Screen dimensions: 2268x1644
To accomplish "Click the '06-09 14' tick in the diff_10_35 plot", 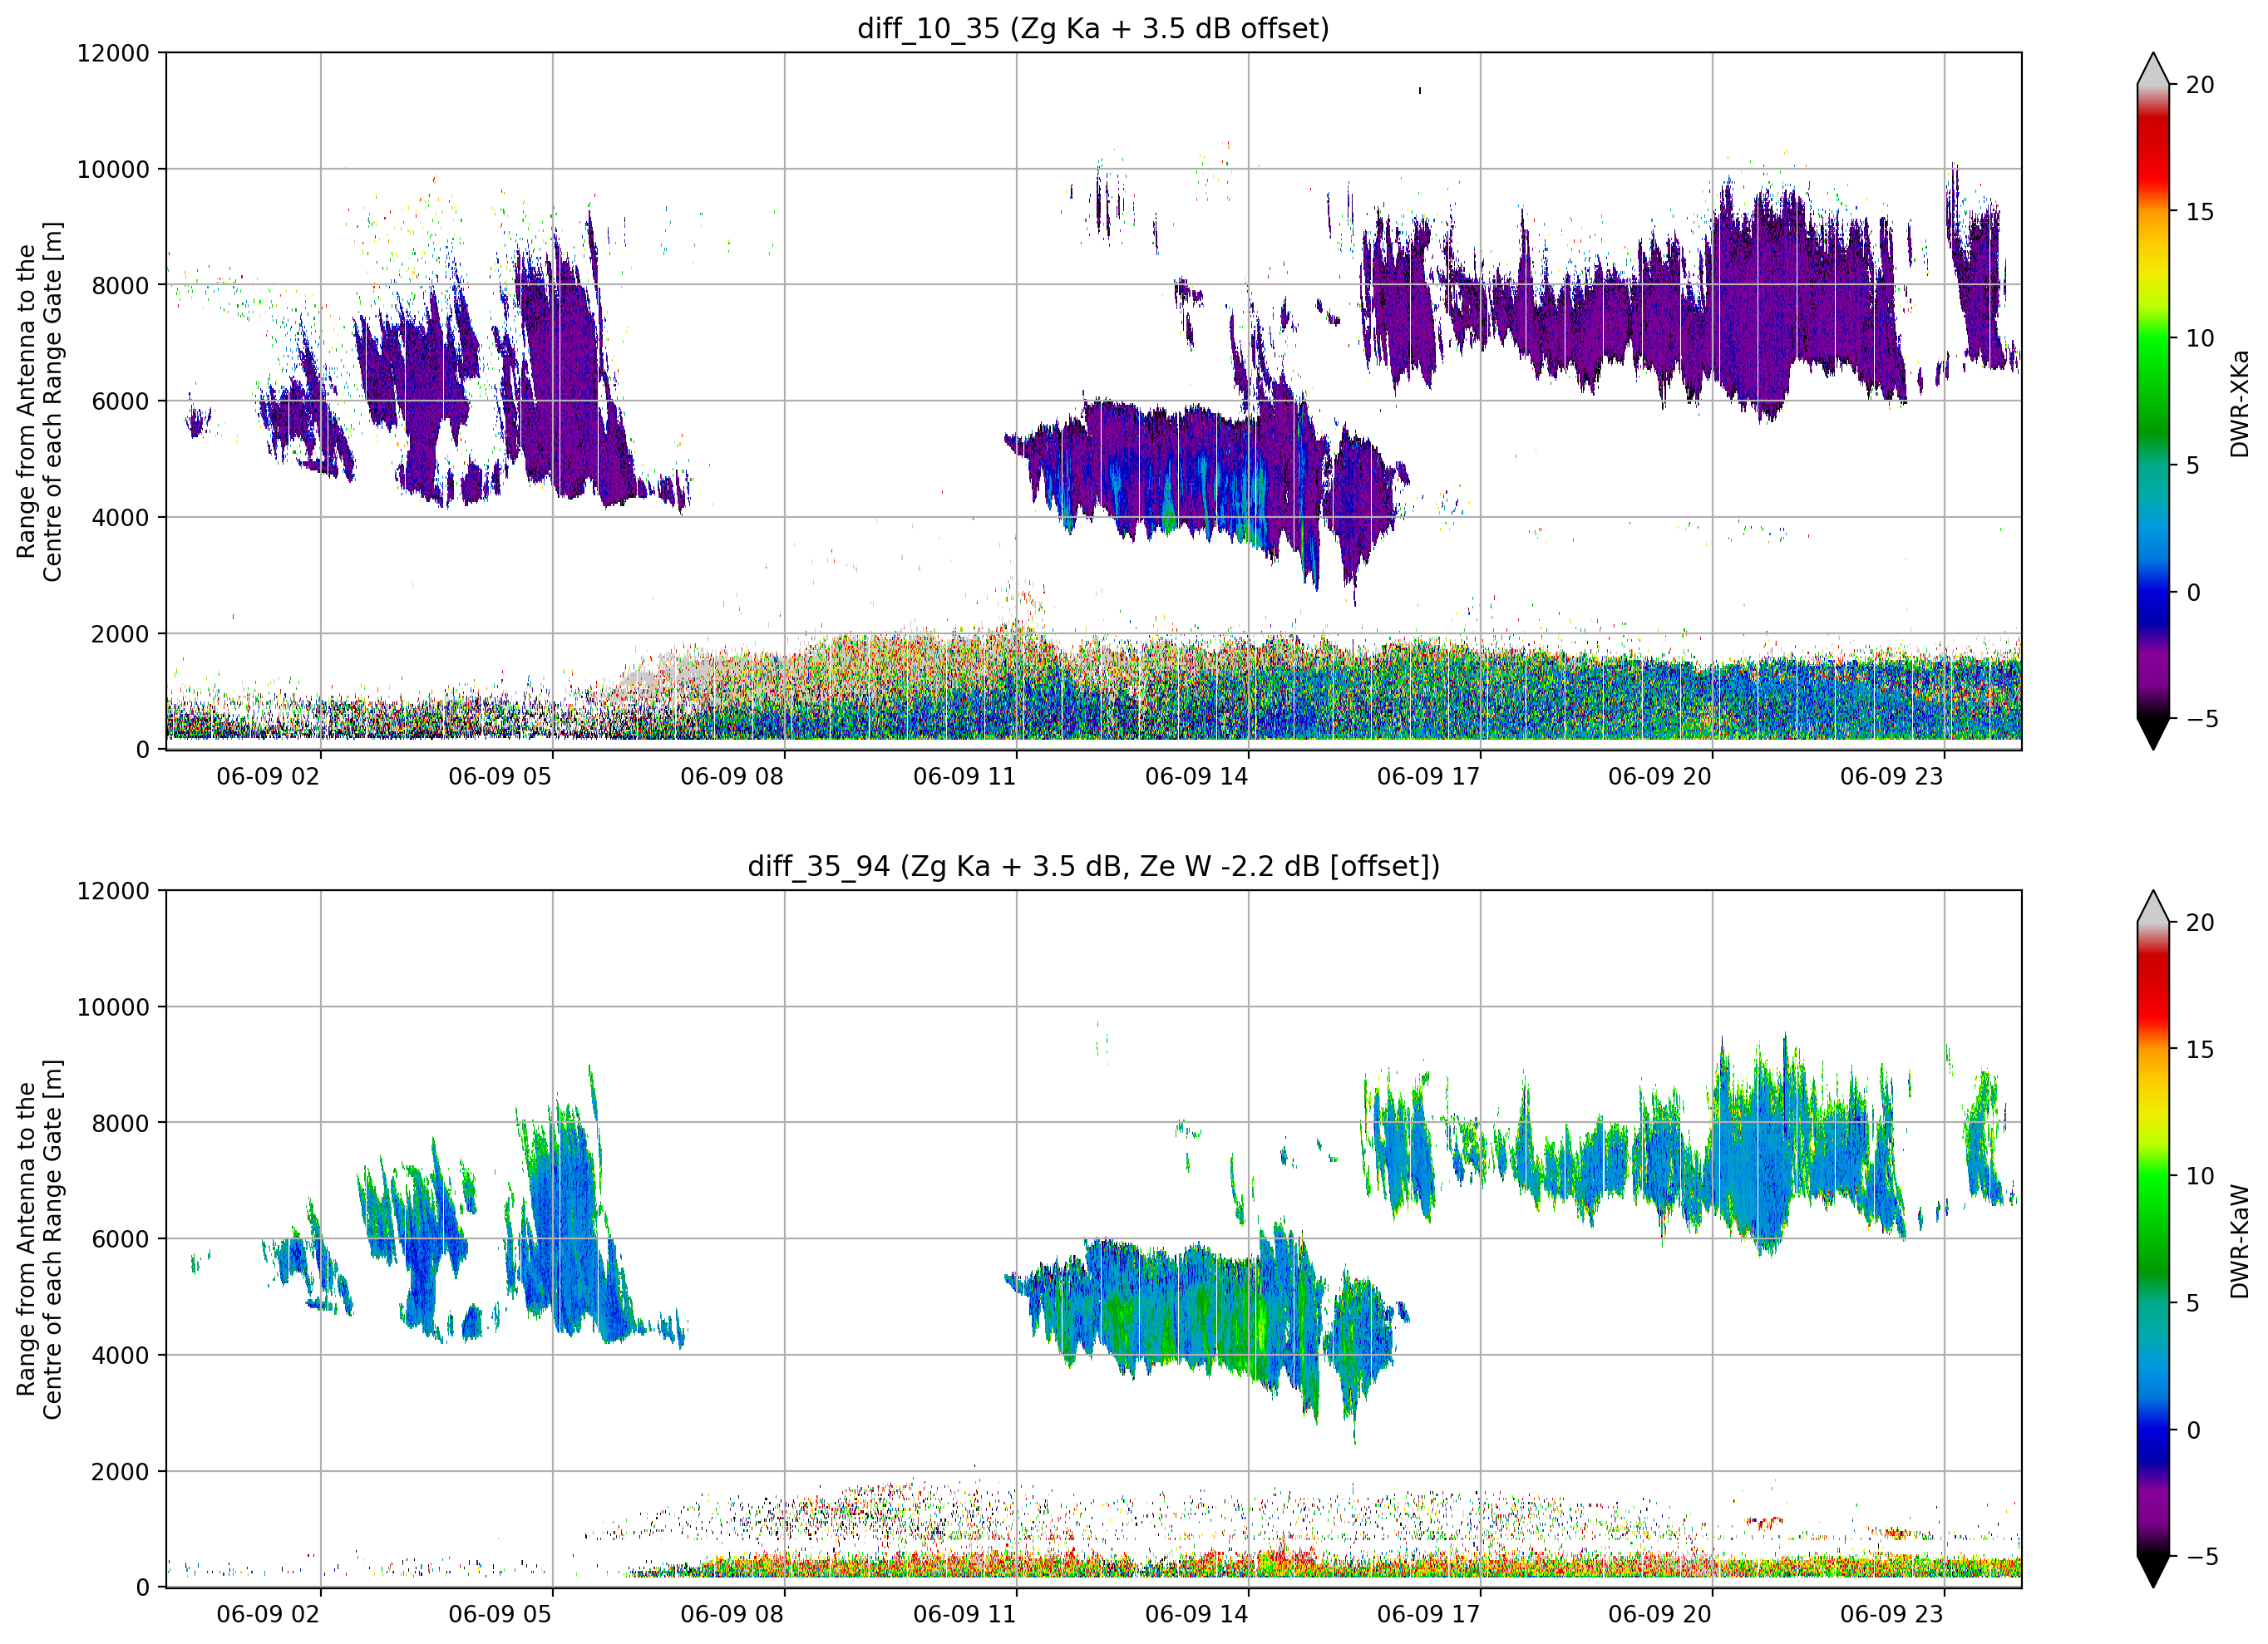I will tap(1196, 777).
